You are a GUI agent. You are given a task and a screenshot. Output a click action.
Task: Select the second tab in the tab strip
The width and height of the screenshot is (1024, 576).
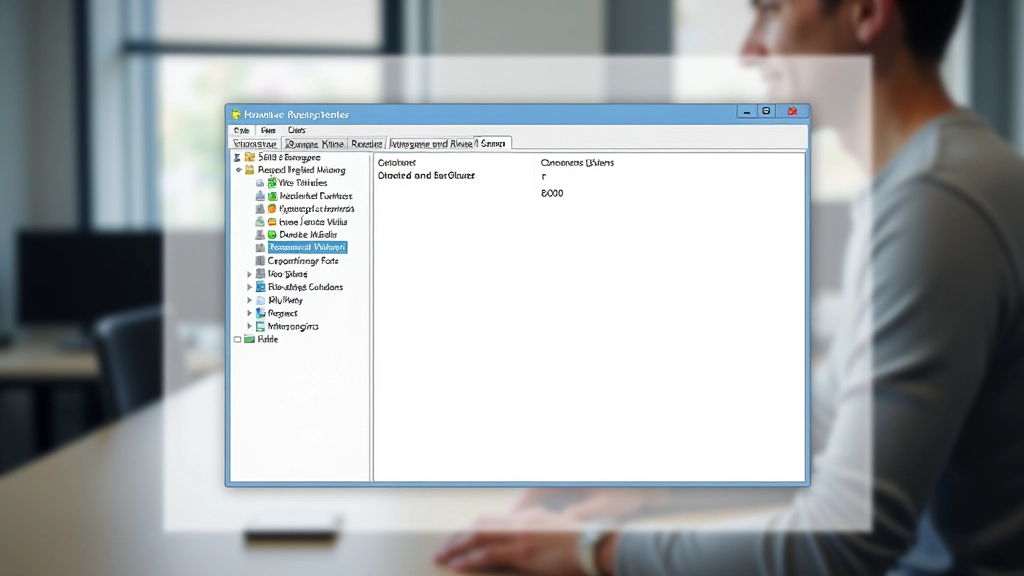314,144
